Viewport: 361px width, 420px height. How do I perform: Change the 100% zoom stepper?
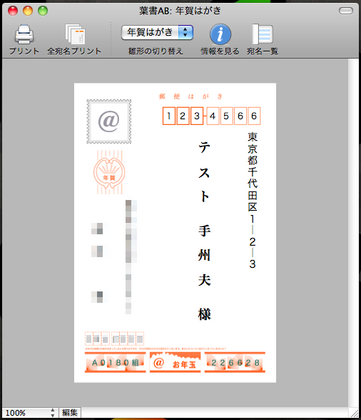(52, 413)
